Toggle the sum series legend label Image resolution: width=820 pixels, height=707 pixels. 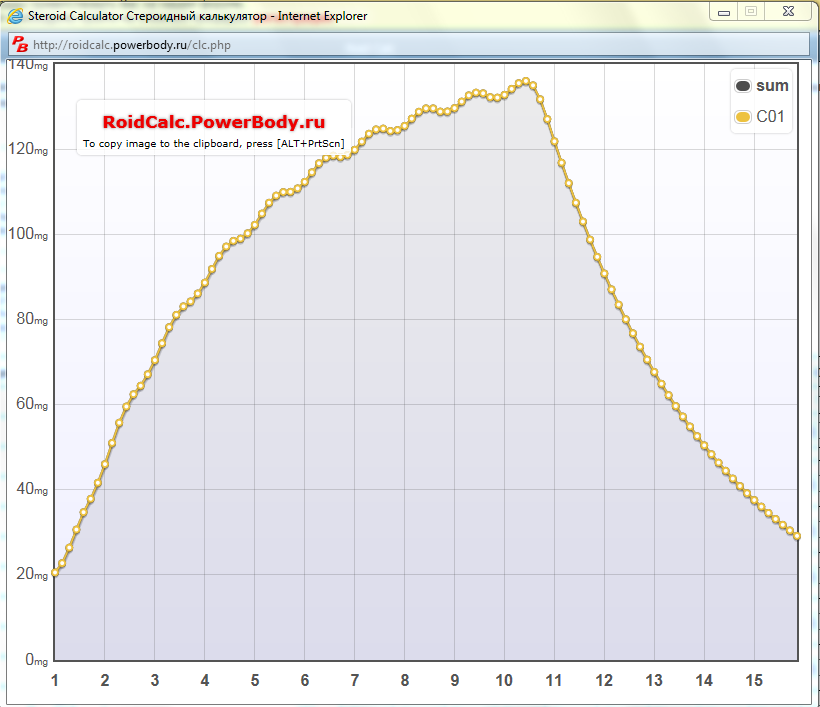(772, 86)
